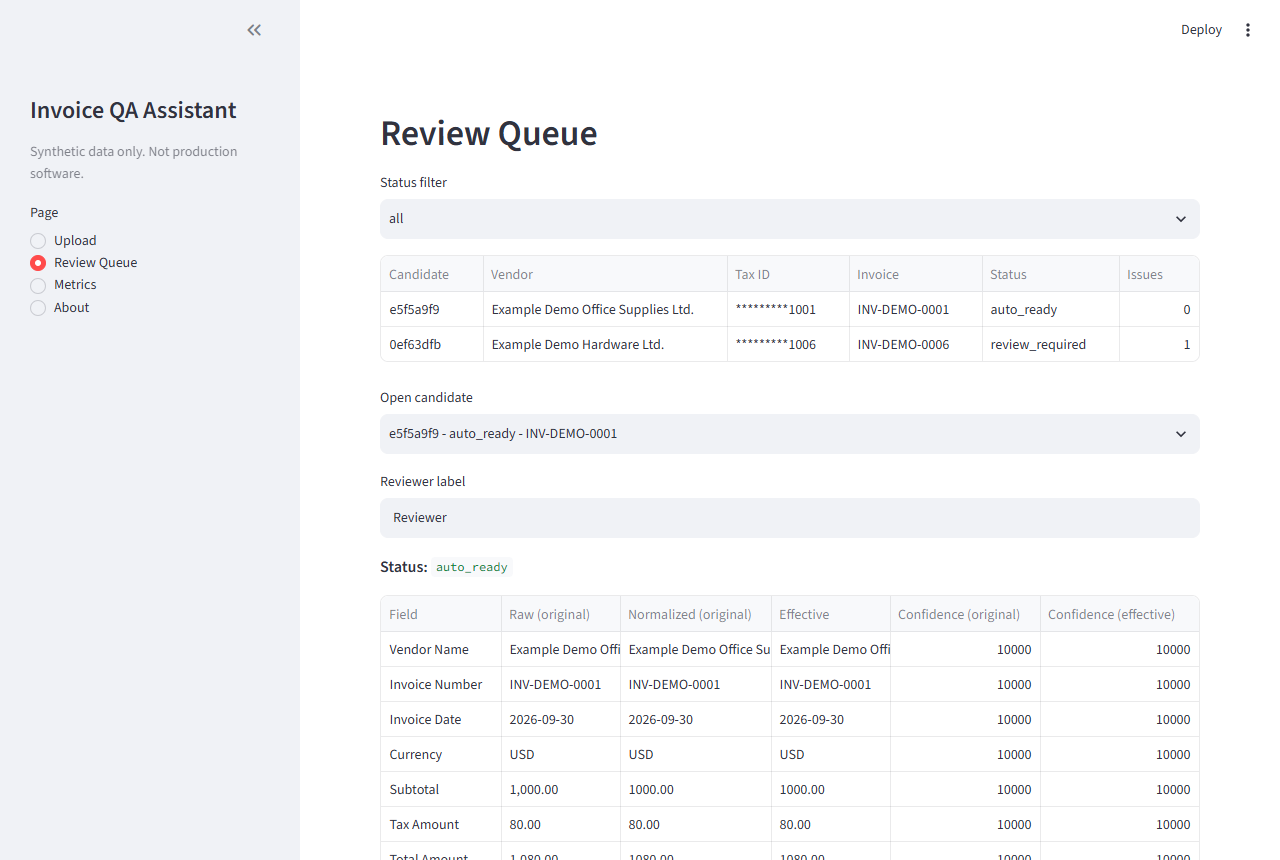Click the Raw (original) column header
The image size is (1280, 860).
[560, 614]
